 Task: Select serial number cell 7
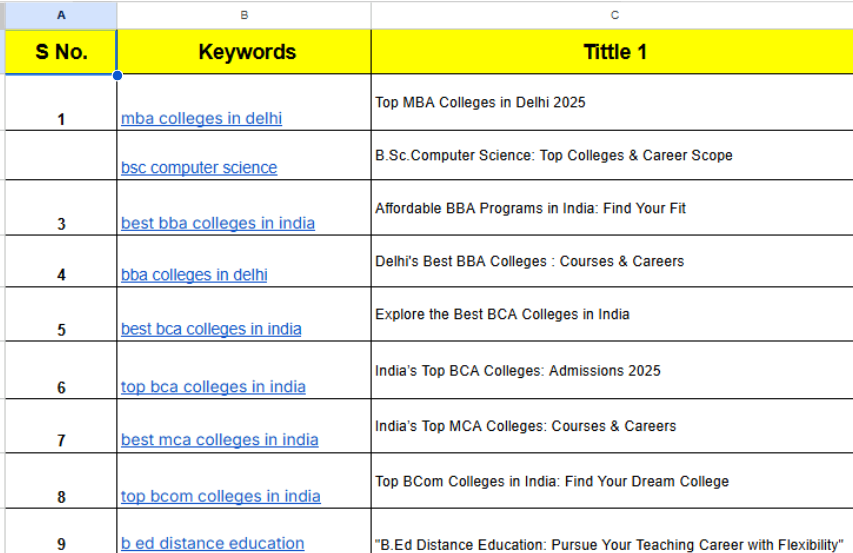[61, 426]
